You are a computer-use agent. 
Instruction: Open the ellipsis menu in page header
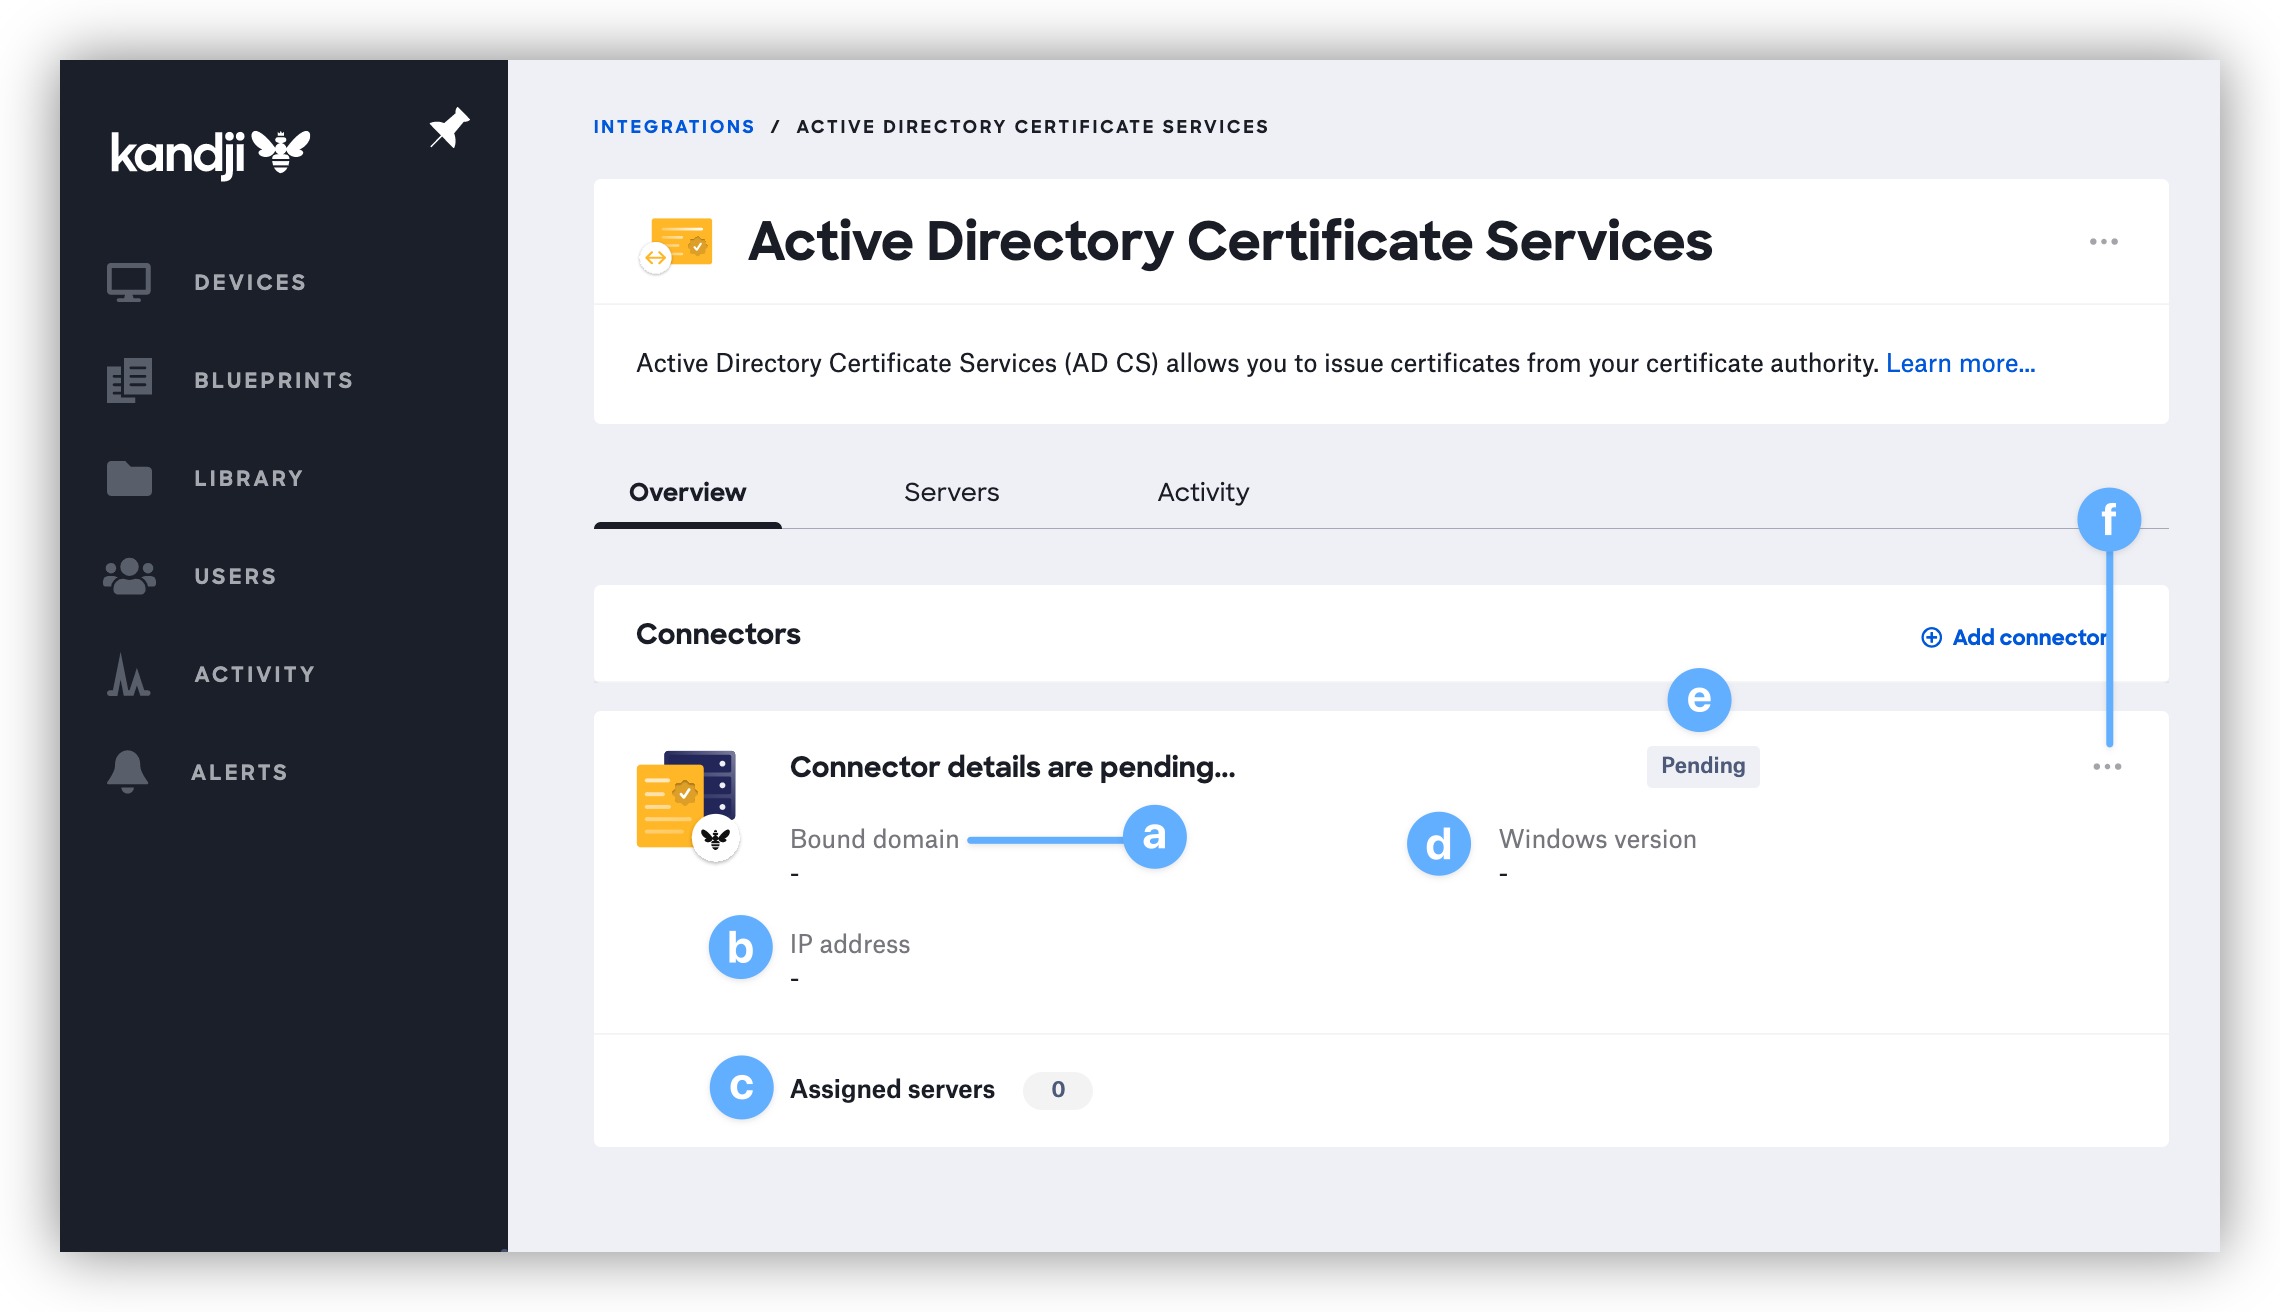tap(2103, 242)
